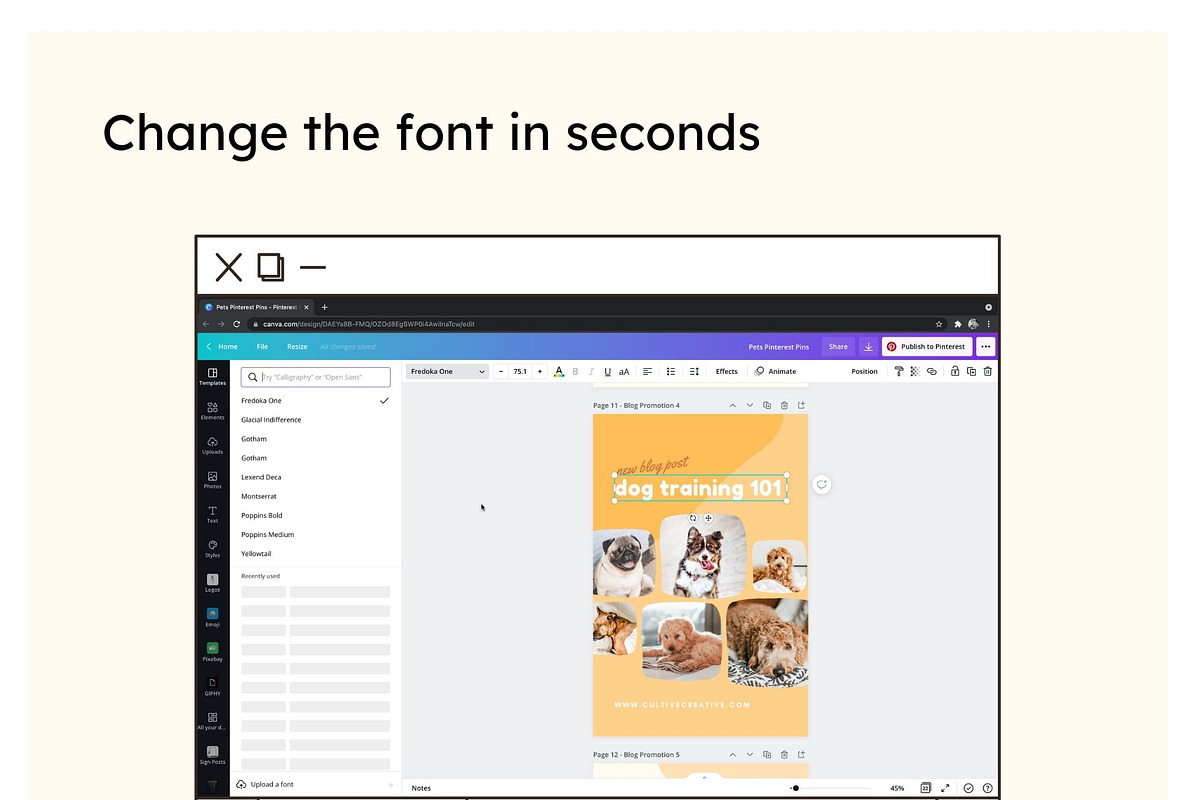Screen dimensions: 1200x800
Task: Select the Poppins Bold font
Action: [x=262, y=515]
